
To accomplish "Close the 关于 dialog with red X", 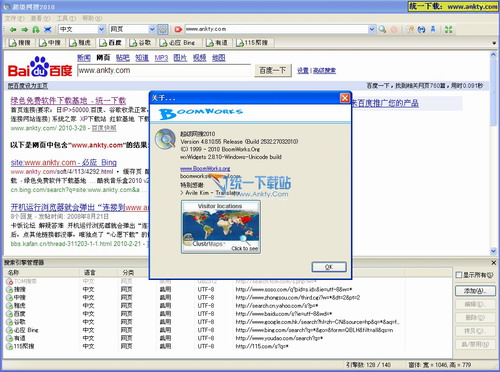I will tap(345, 98).
